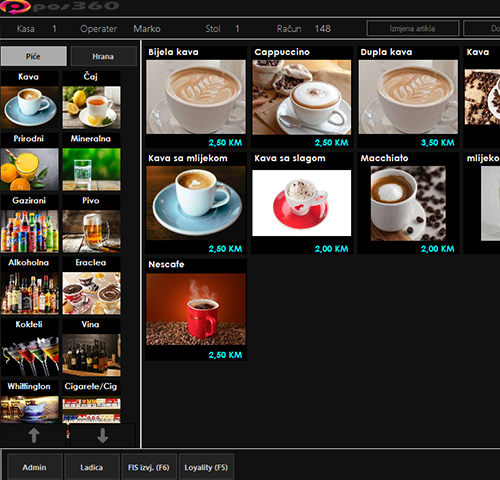
Task: Open the Pivo beer category
Action: (x=91, y=224)
